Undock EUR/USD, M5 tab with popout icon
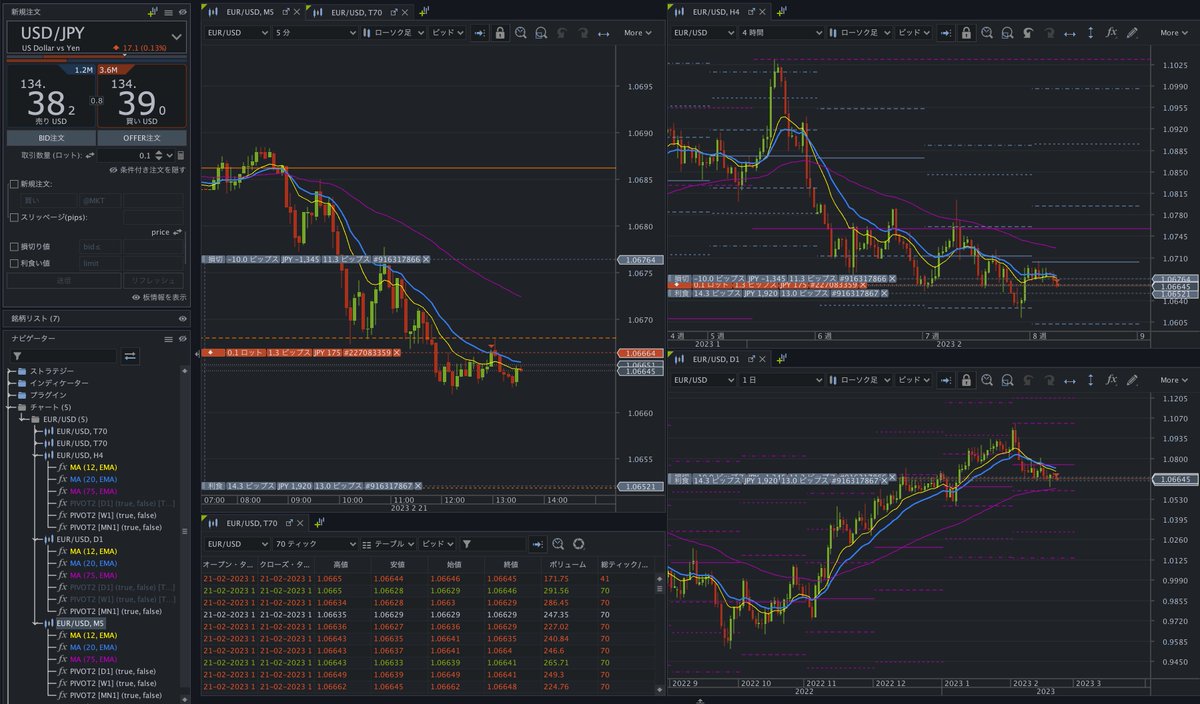Image resolution: width=1200 pixels, height=704 pixels. click(287, 11)
